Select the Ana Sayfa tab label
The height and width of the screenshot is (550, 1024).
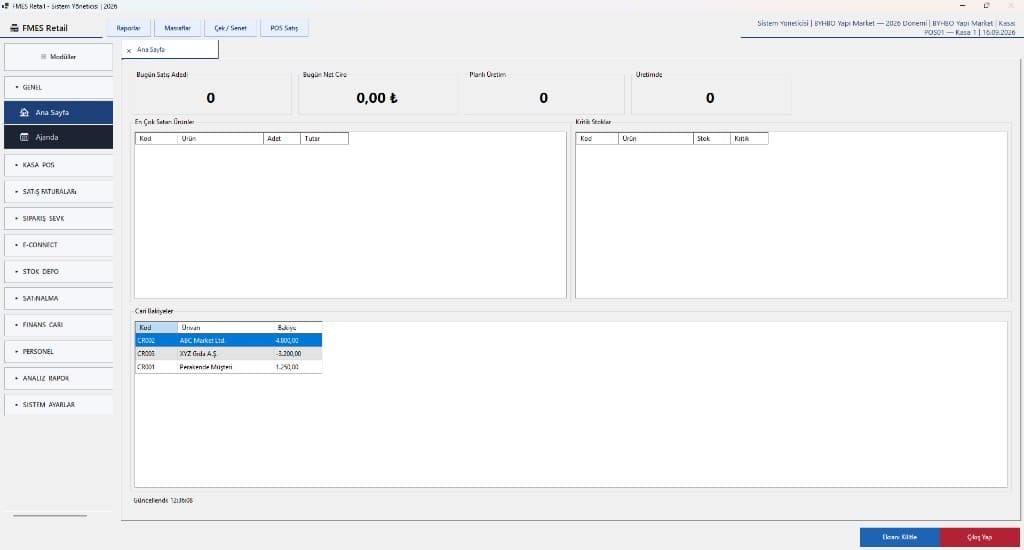151,50
